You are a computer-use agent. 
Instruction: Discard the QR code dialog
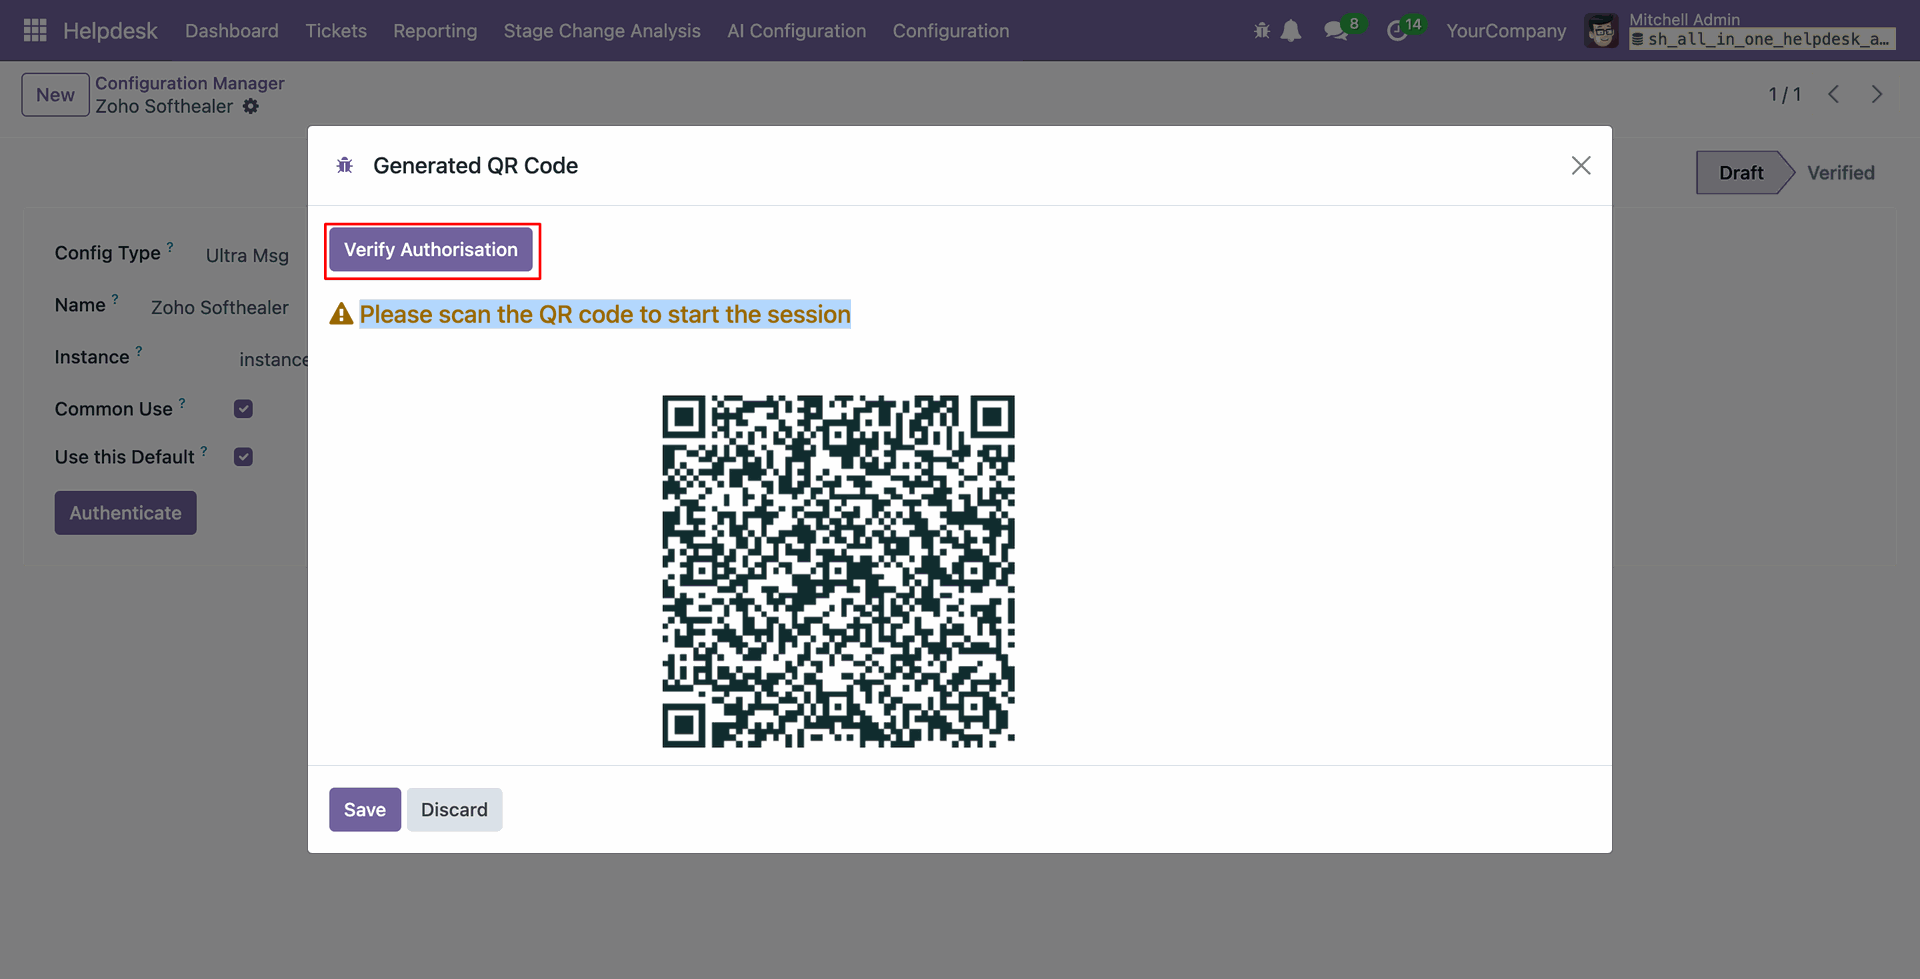454,810
